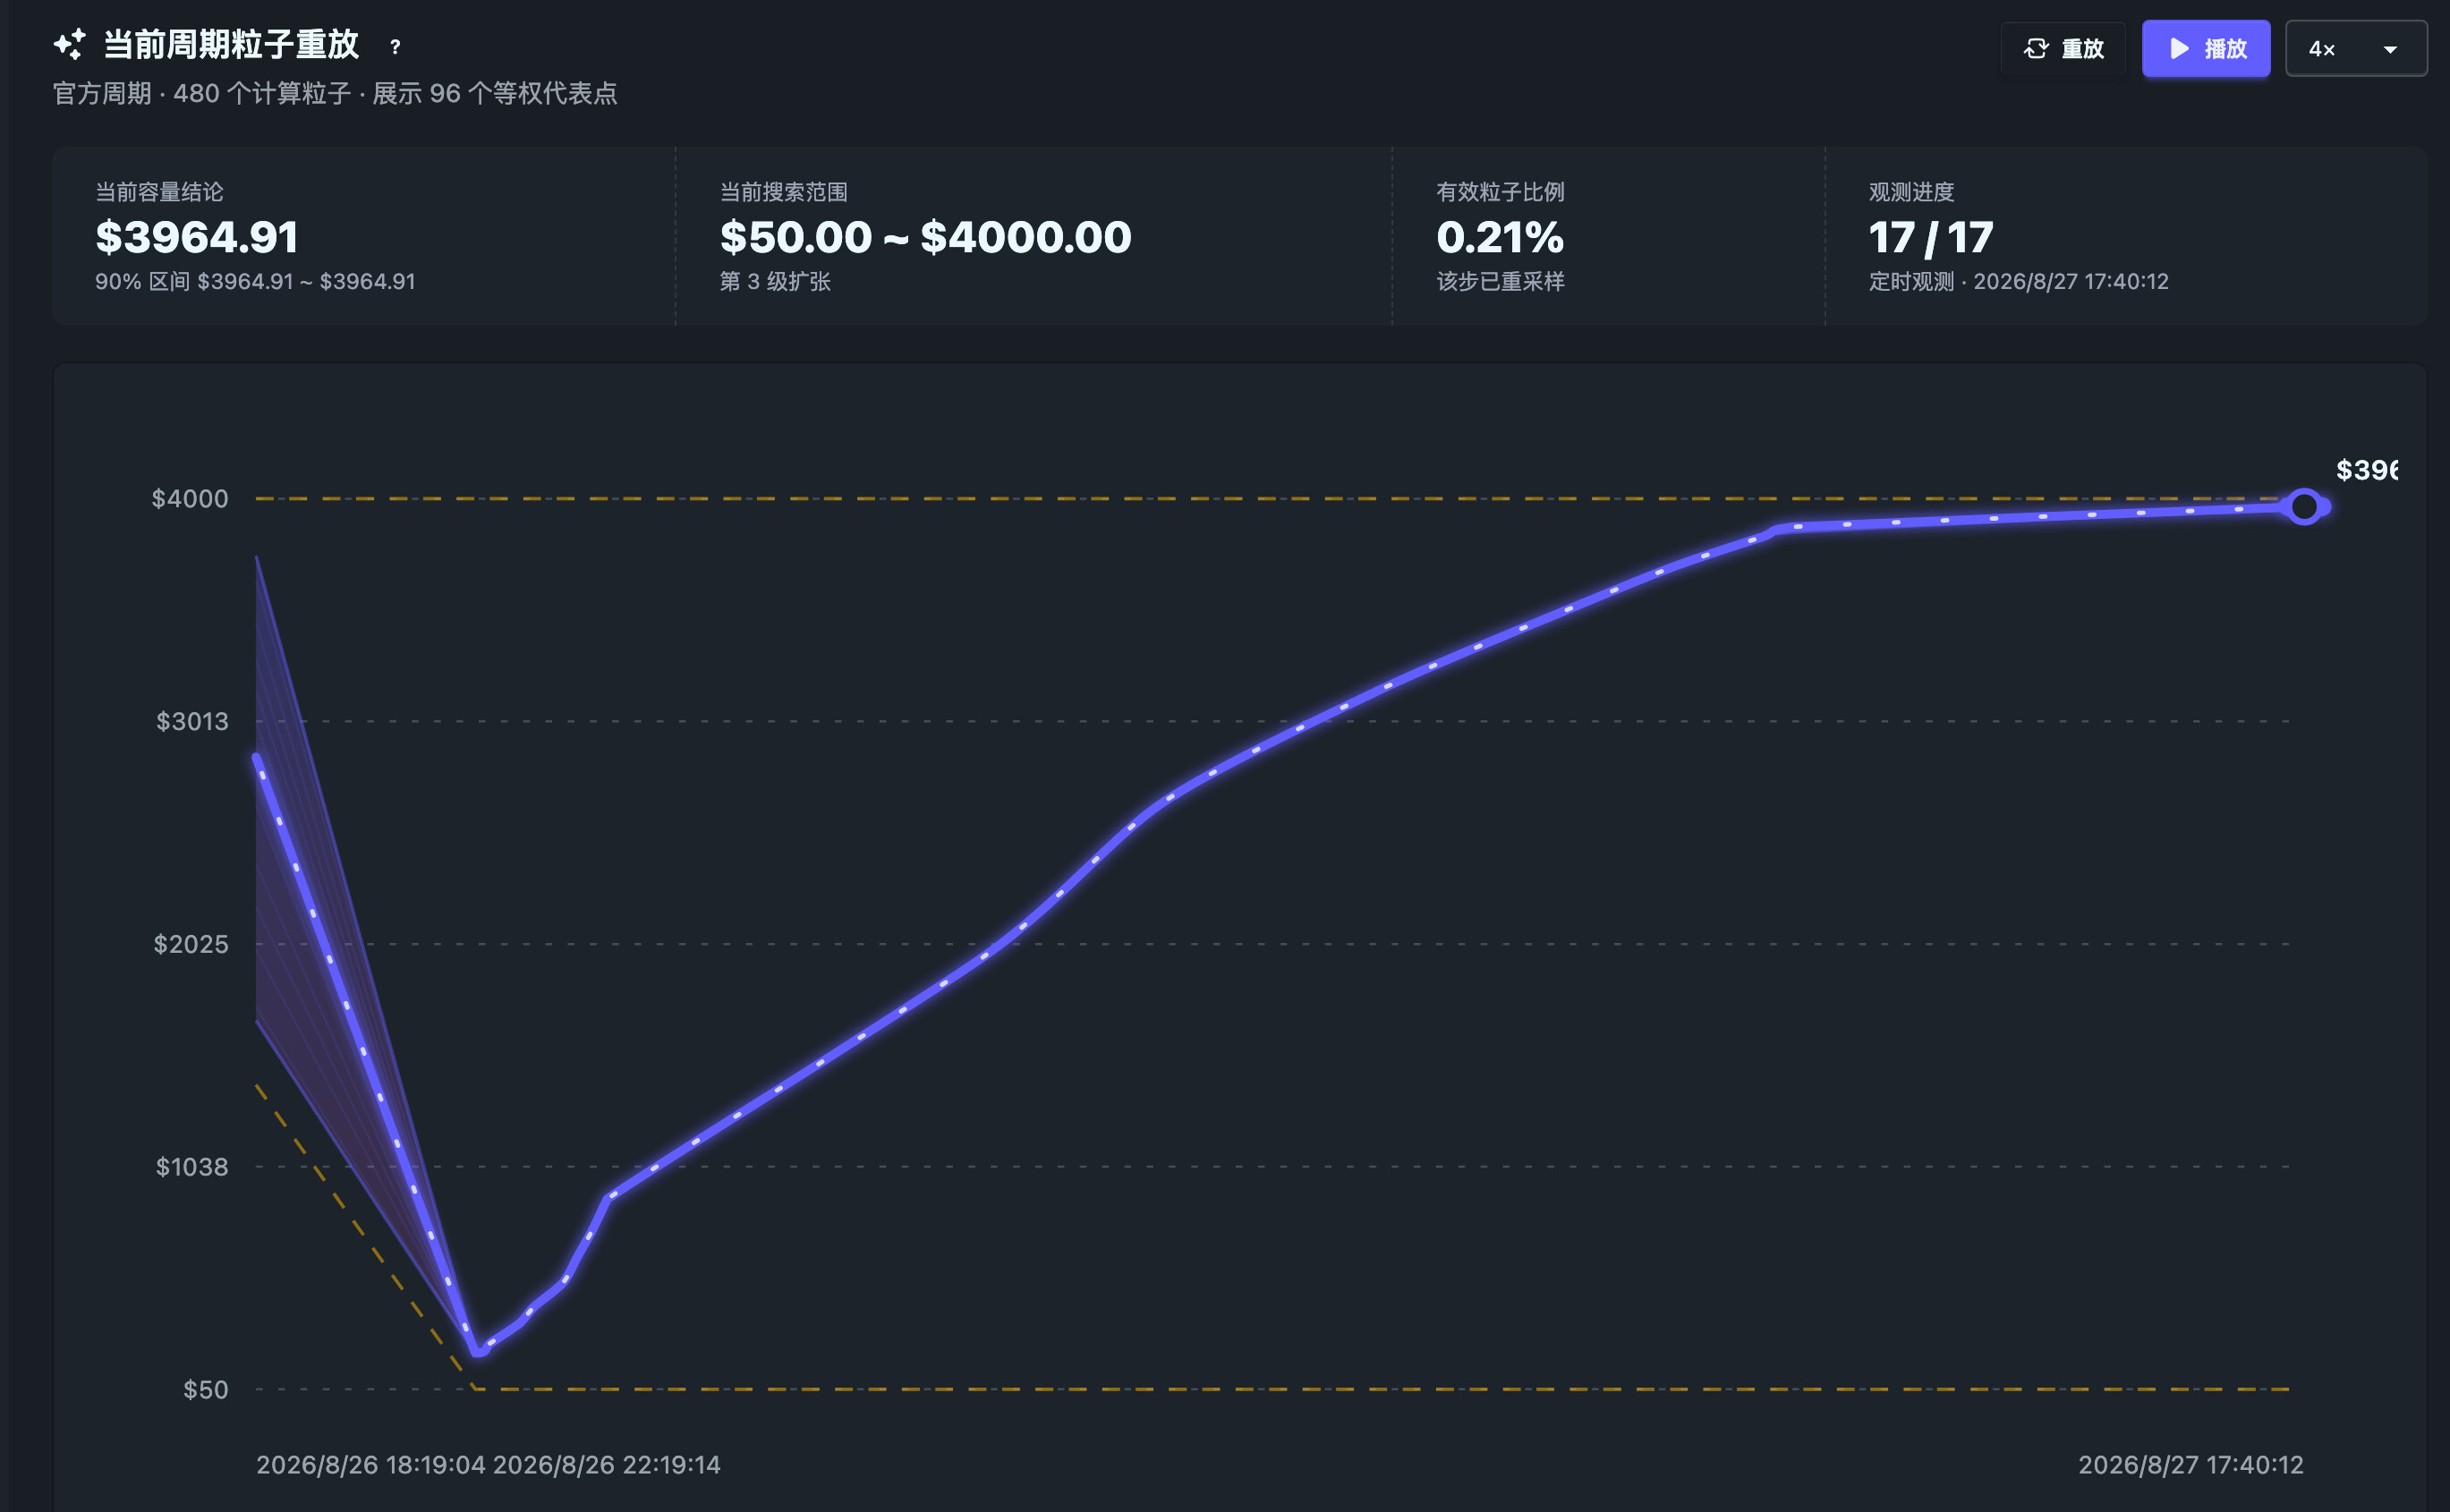Click the 有效粒子比例 label
This screenshot has width=2450, height=1512.
pyautogui.click(x=1500, y=192)
